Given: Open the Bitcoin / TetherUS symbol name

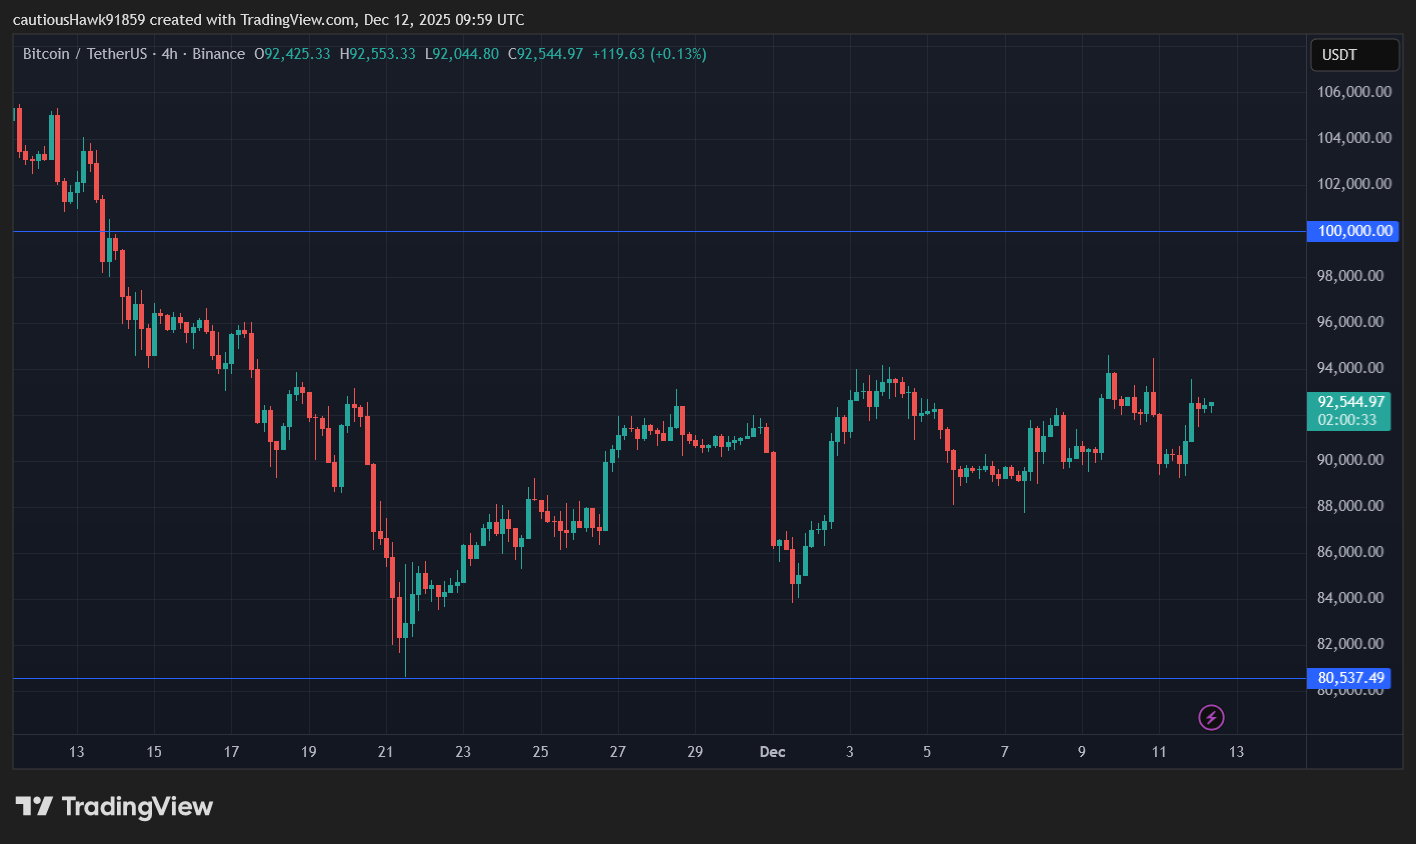Looking at the screenshot, I should click(x=85, y=54).
